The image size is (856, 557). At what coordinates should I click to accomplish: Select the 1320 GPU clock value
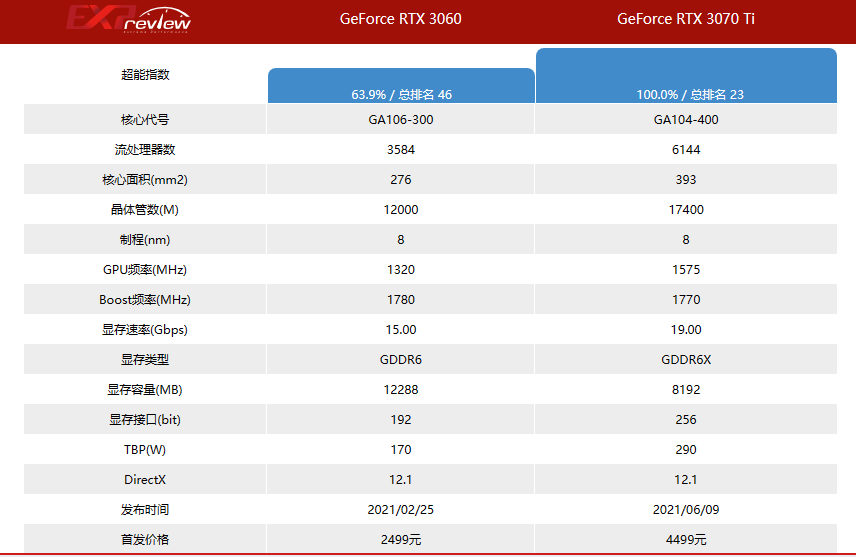point(401,270)
